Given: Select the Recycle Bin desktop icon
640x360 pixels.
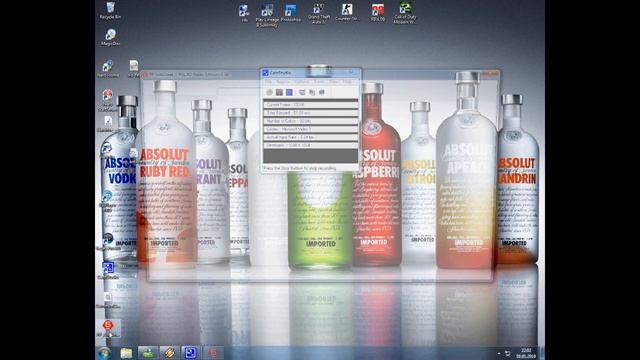Looking at the screenshot, I should click(x=110, y=11).
